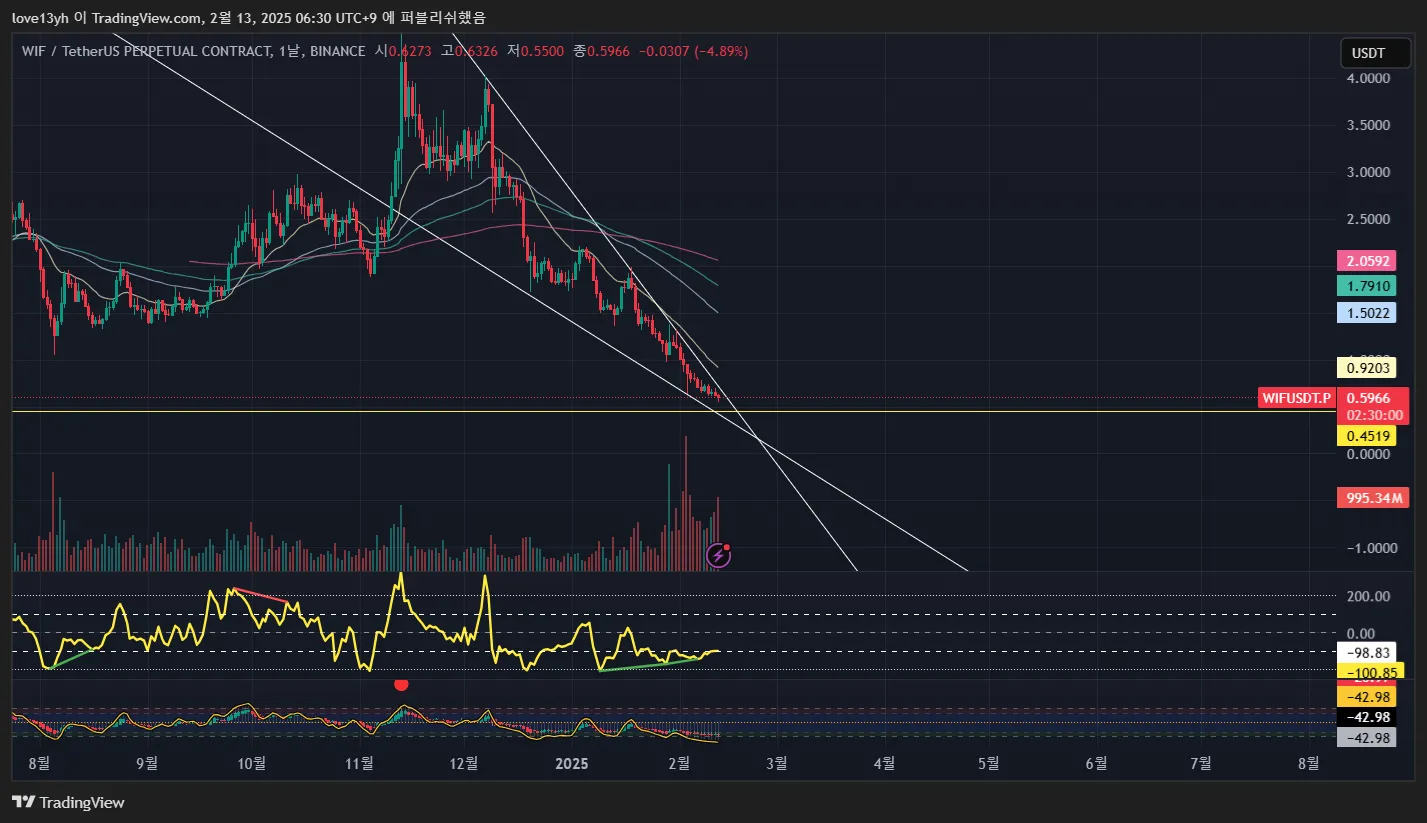This screenshot has height=823, width=1427.
Task: Click the 9월 time axis label
Action: pyautogui.click(x=147, y=764)
